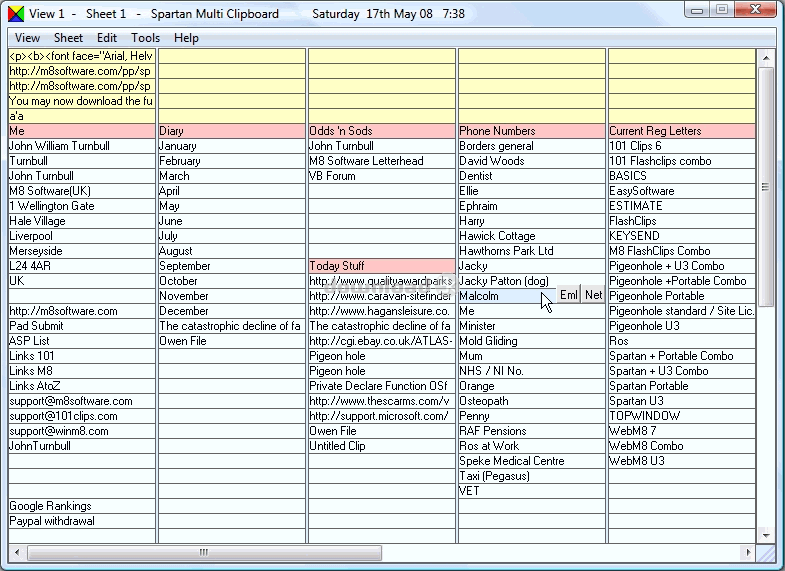The image size is (785, 571).
Task: Open the Sheet menu
Action: tap(68, 38)
